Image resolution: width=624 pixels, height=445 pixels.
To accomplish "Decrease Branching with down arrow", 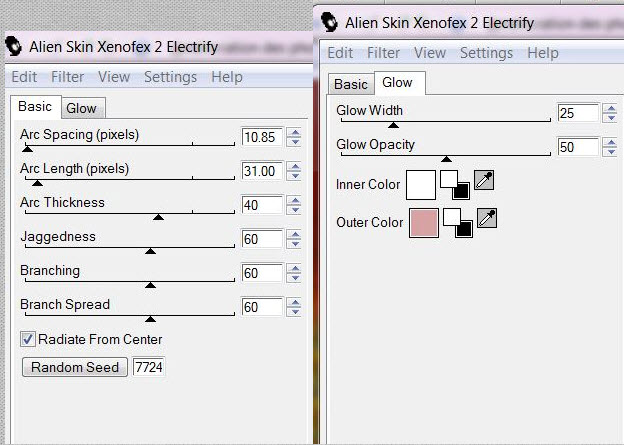I will click(294, 278).
